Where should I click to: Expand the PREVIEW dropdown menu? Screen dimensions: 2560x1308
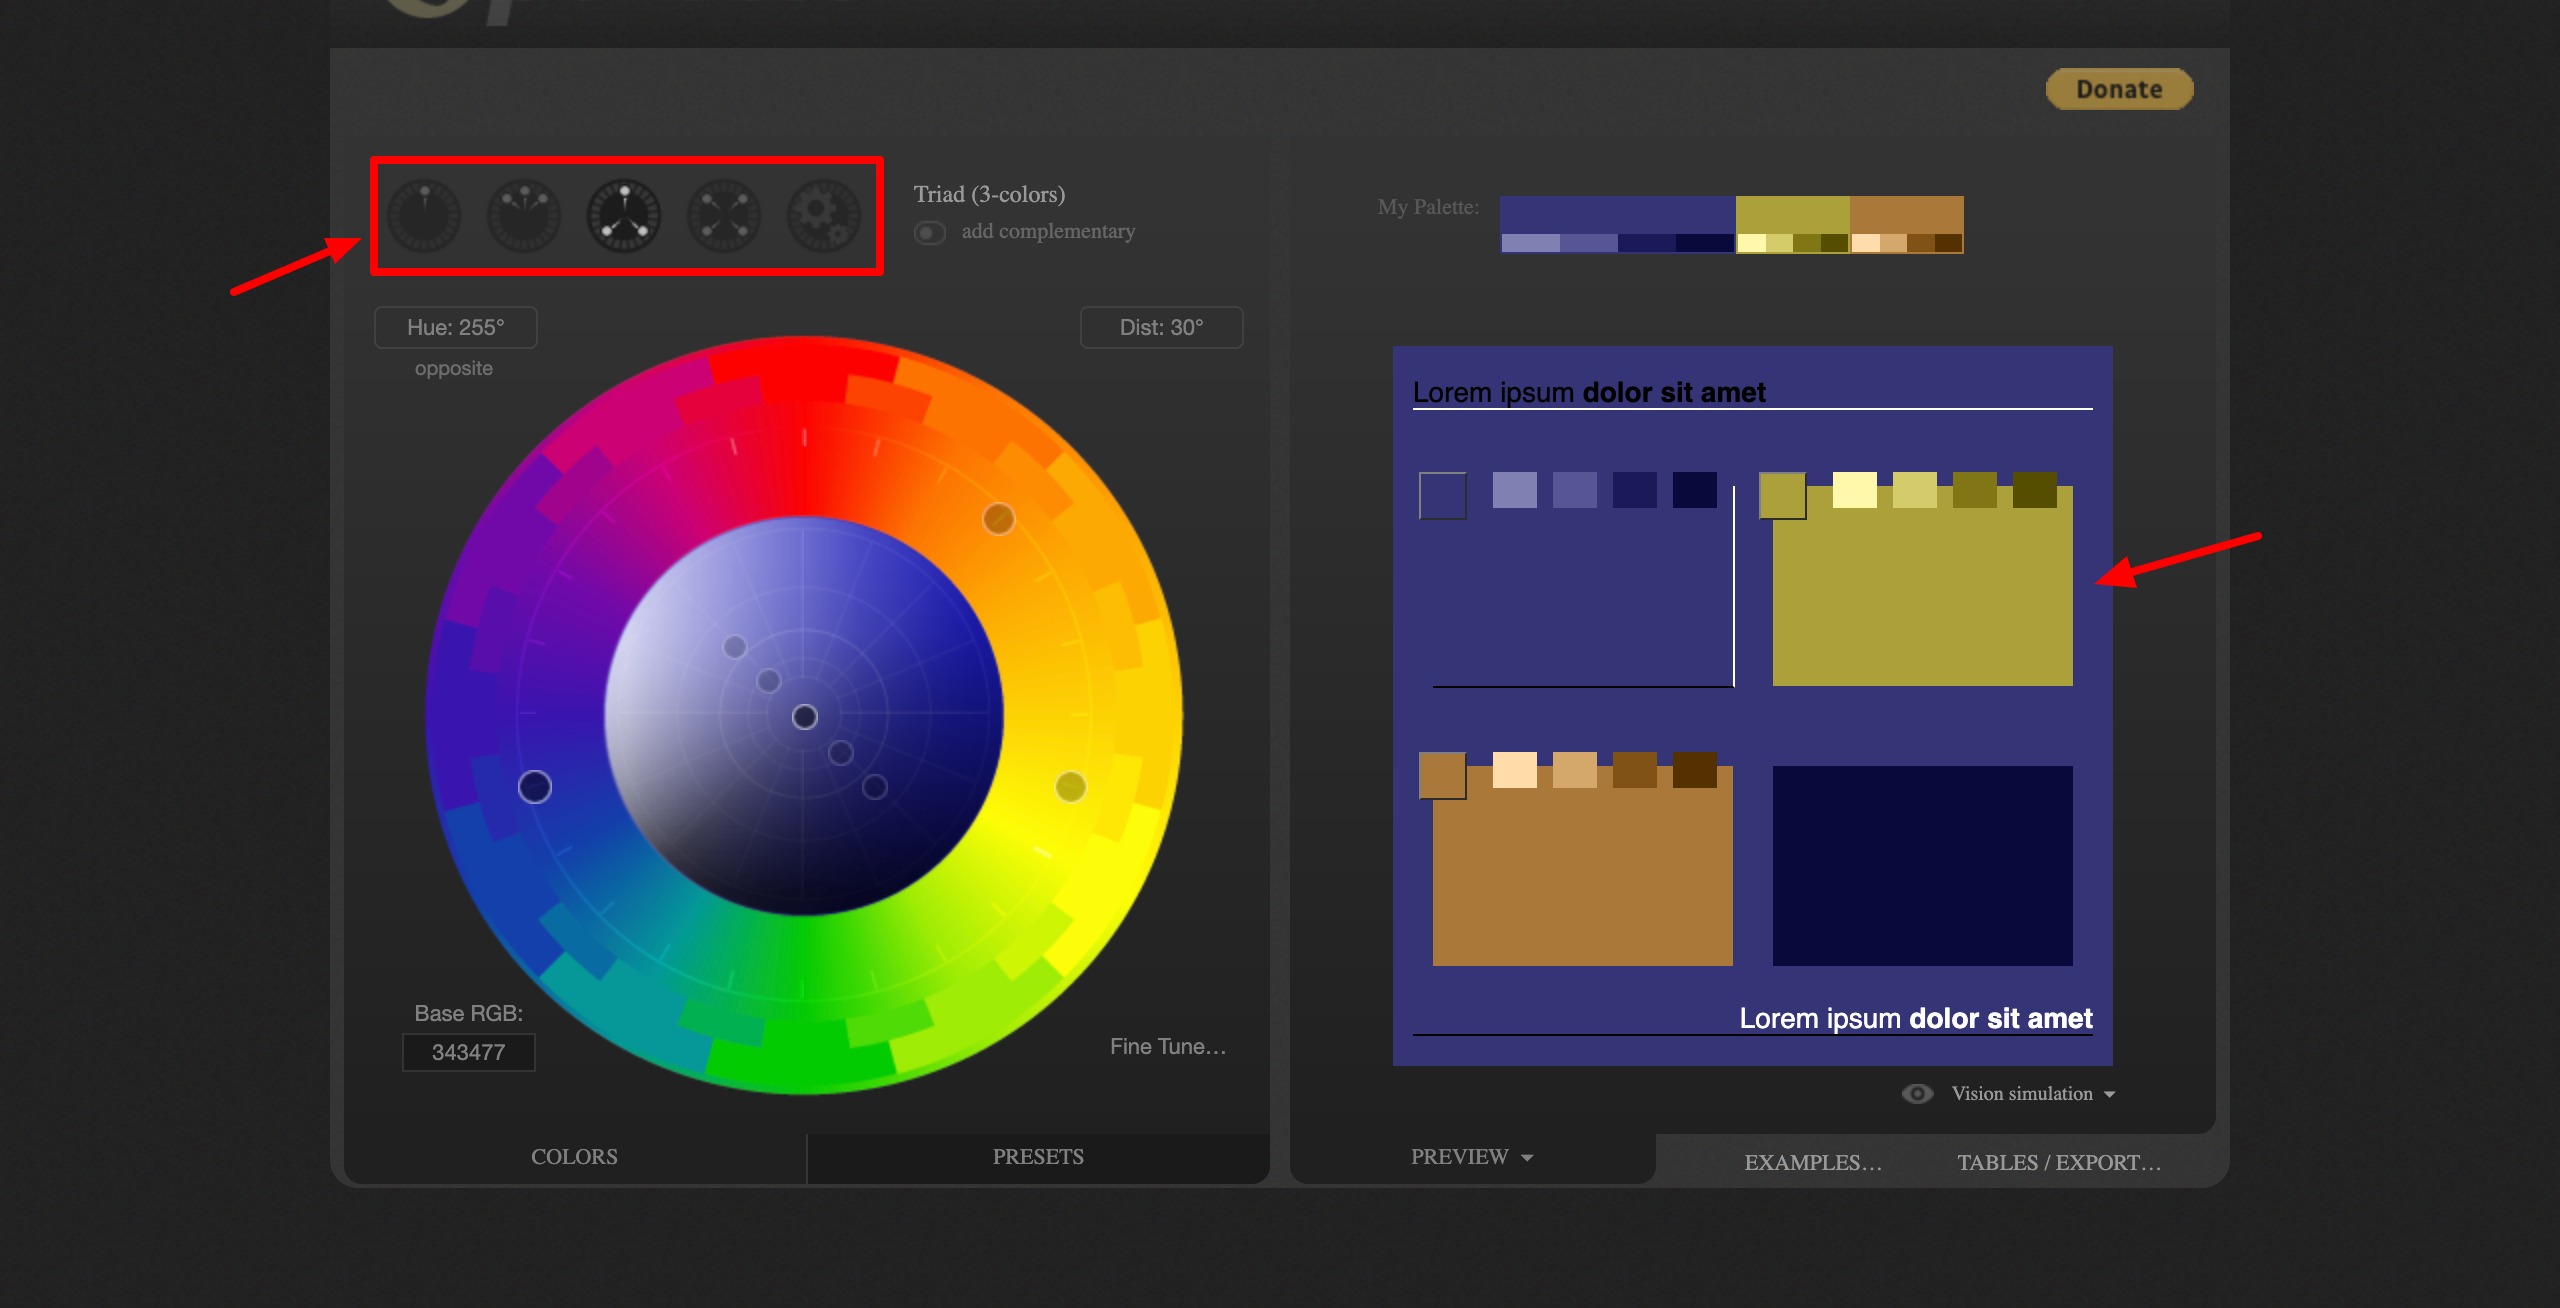click(1471, 1157)
